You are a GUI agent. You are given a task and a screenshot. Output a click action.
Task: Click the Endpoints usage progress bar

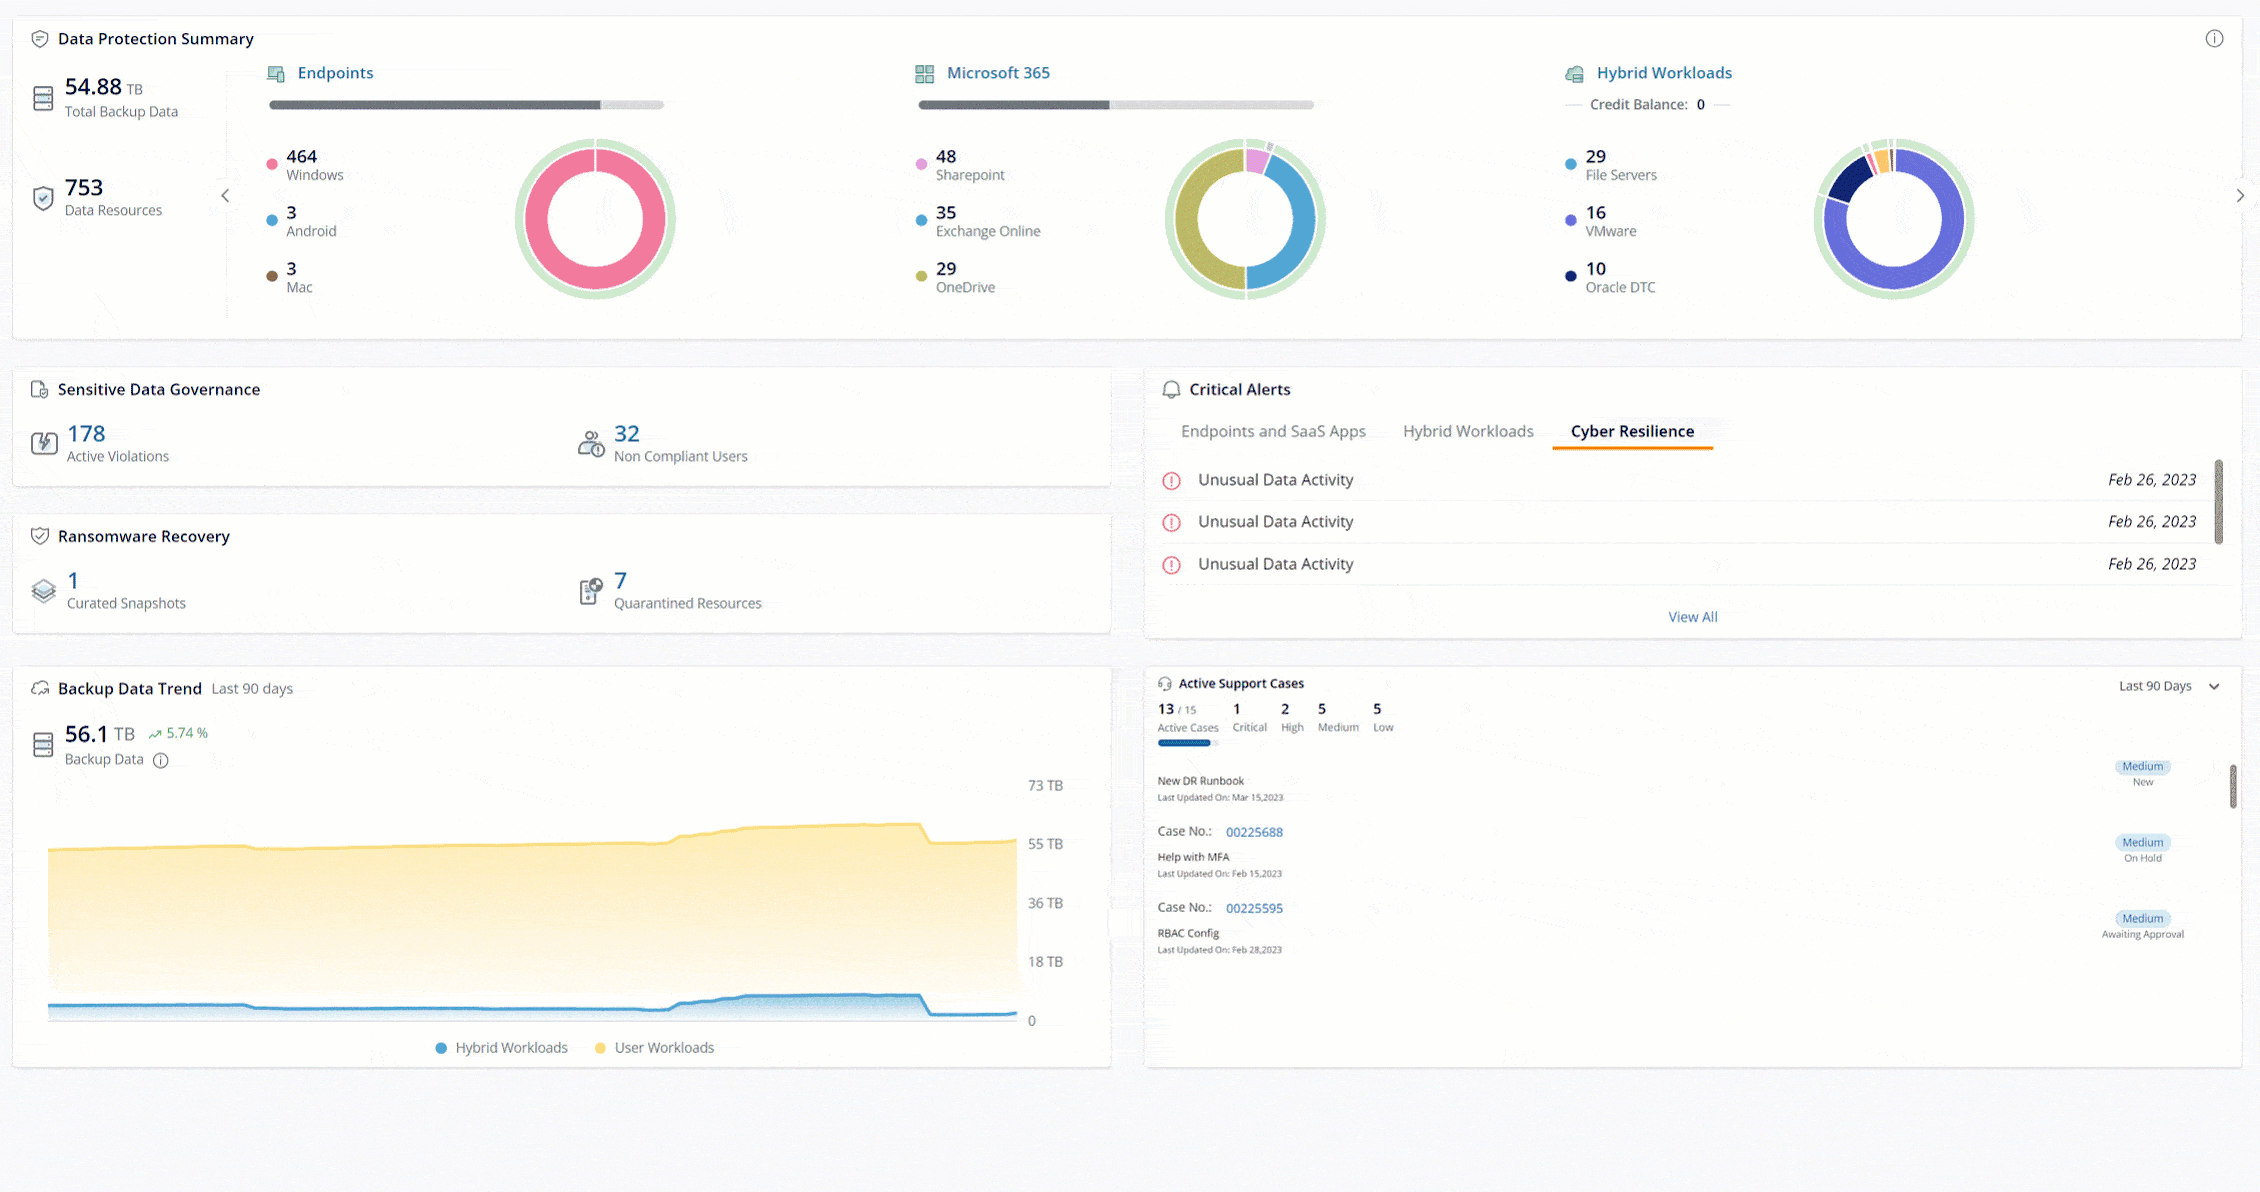(466, 105)
